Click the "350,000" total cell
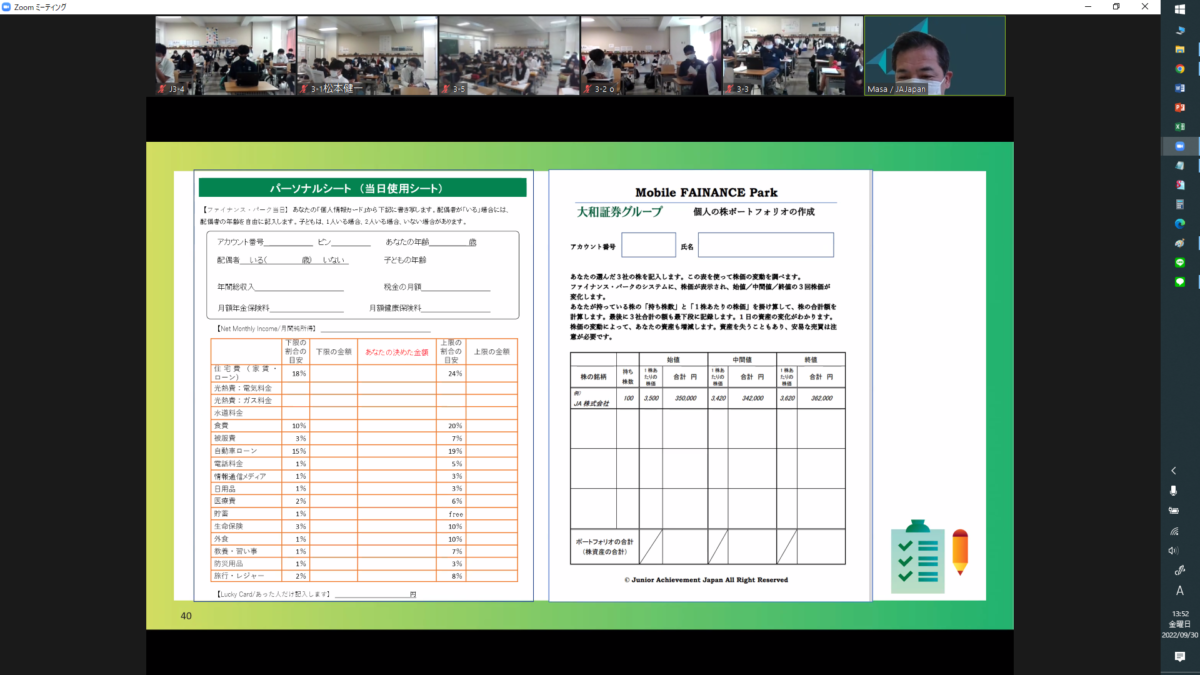1200x675 pixels. (x=684, y=398)
